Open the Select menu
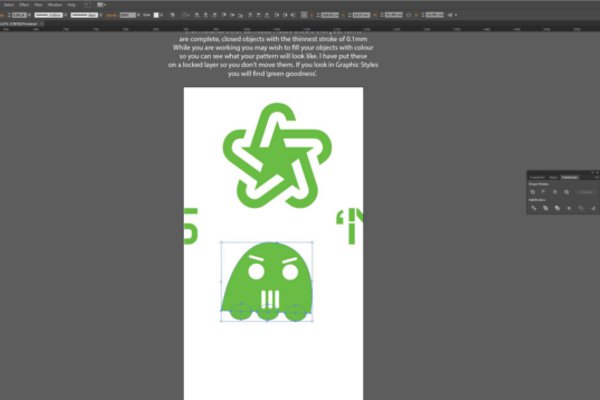Viewport: 600px width, 400px height. coord(8,5)
